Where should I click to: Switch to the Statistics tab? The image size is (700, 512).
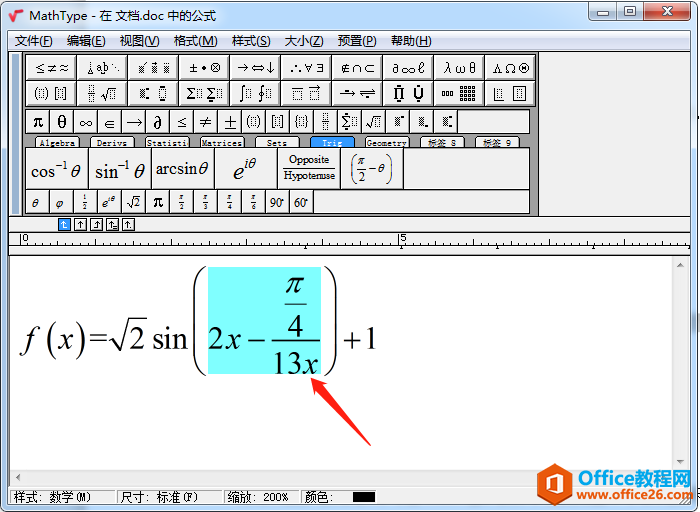pyautogui.click(x=167, y=143)
